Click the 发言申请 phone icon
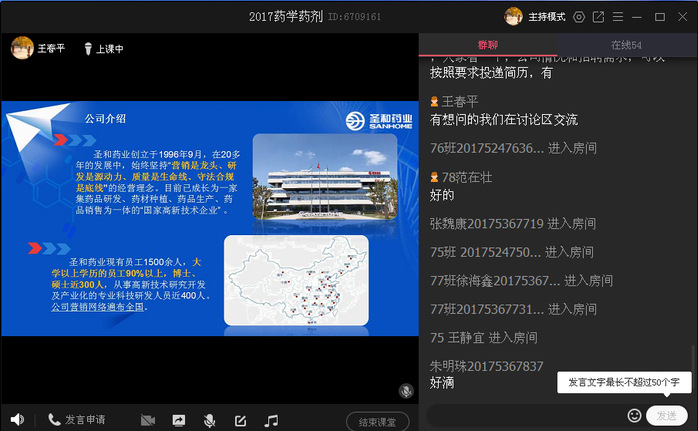The width and height of the screenshot is (698, 431). tap(54, 420)
